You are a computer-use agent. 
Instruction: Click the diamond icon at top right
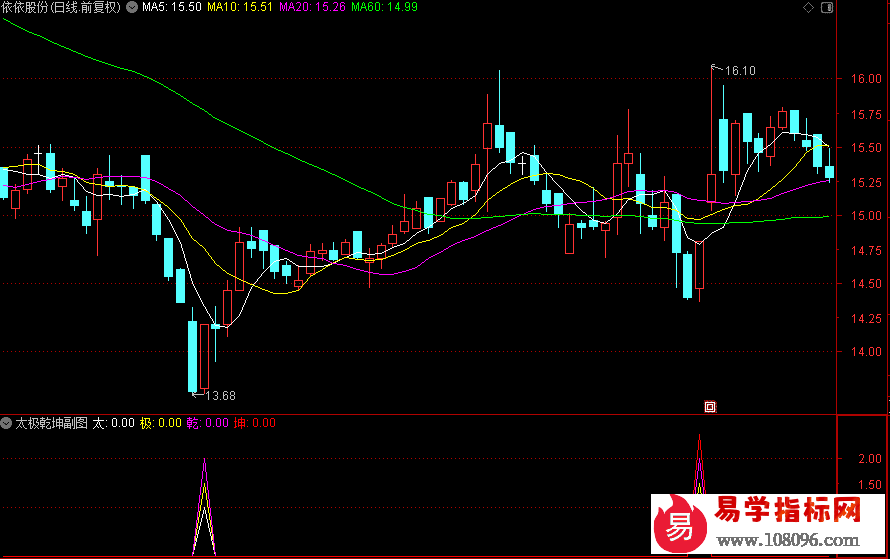click(x=808, y=7)
